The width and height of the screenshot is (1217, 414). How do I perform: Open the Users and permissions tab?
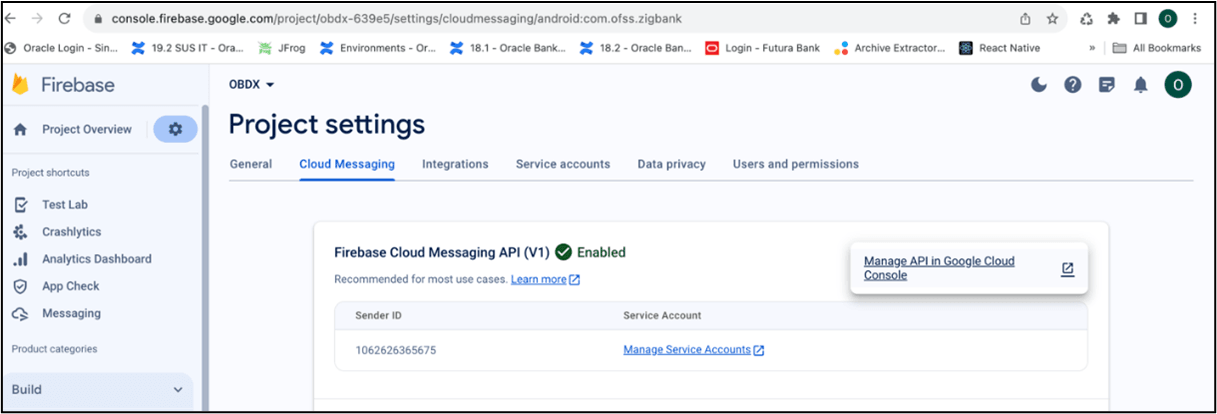click(x=796, y=164)
